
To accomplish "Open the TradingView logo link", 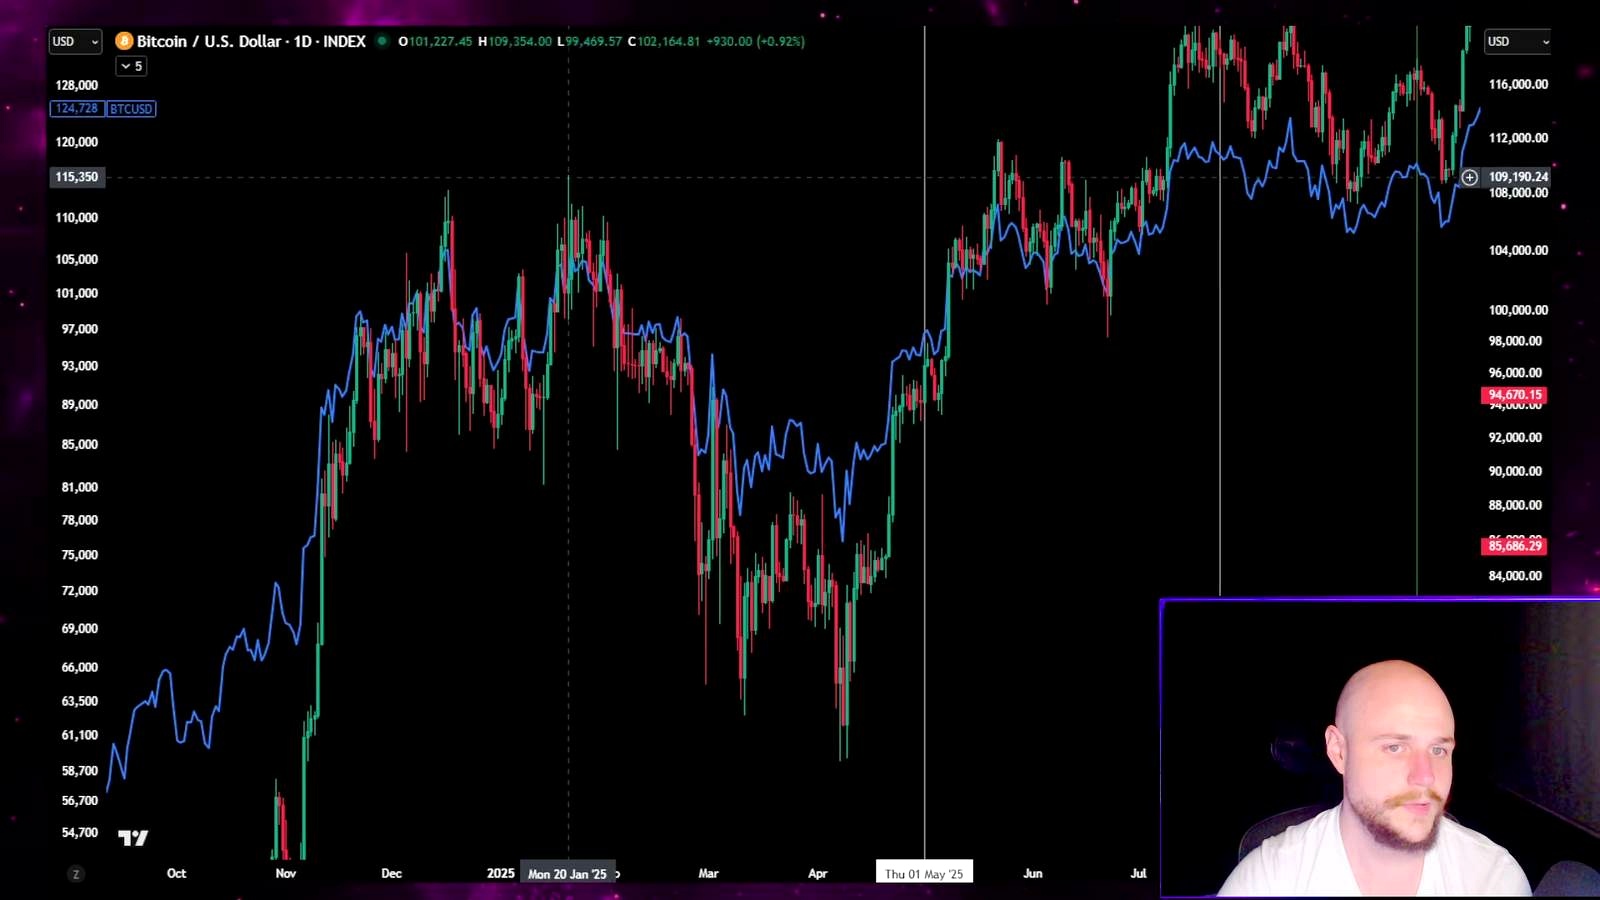I will [x=133, y=838].
